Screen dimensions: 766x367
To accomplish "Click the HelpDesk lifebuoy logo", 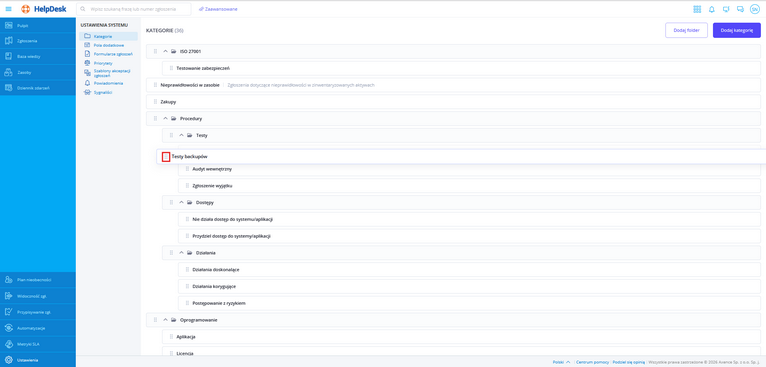I will [x=25, y=9].
